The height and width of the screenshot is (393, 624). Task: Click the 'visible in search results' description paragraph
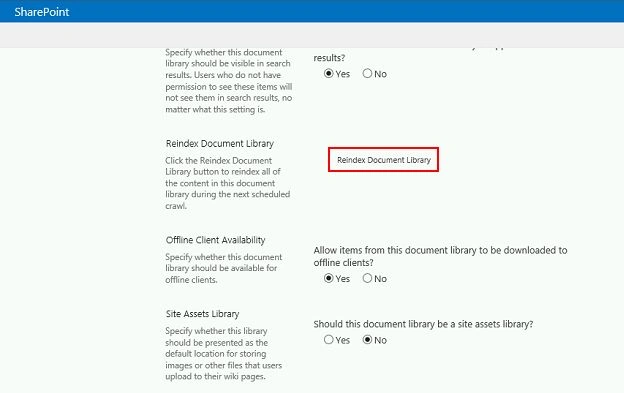tap(228, 81)
